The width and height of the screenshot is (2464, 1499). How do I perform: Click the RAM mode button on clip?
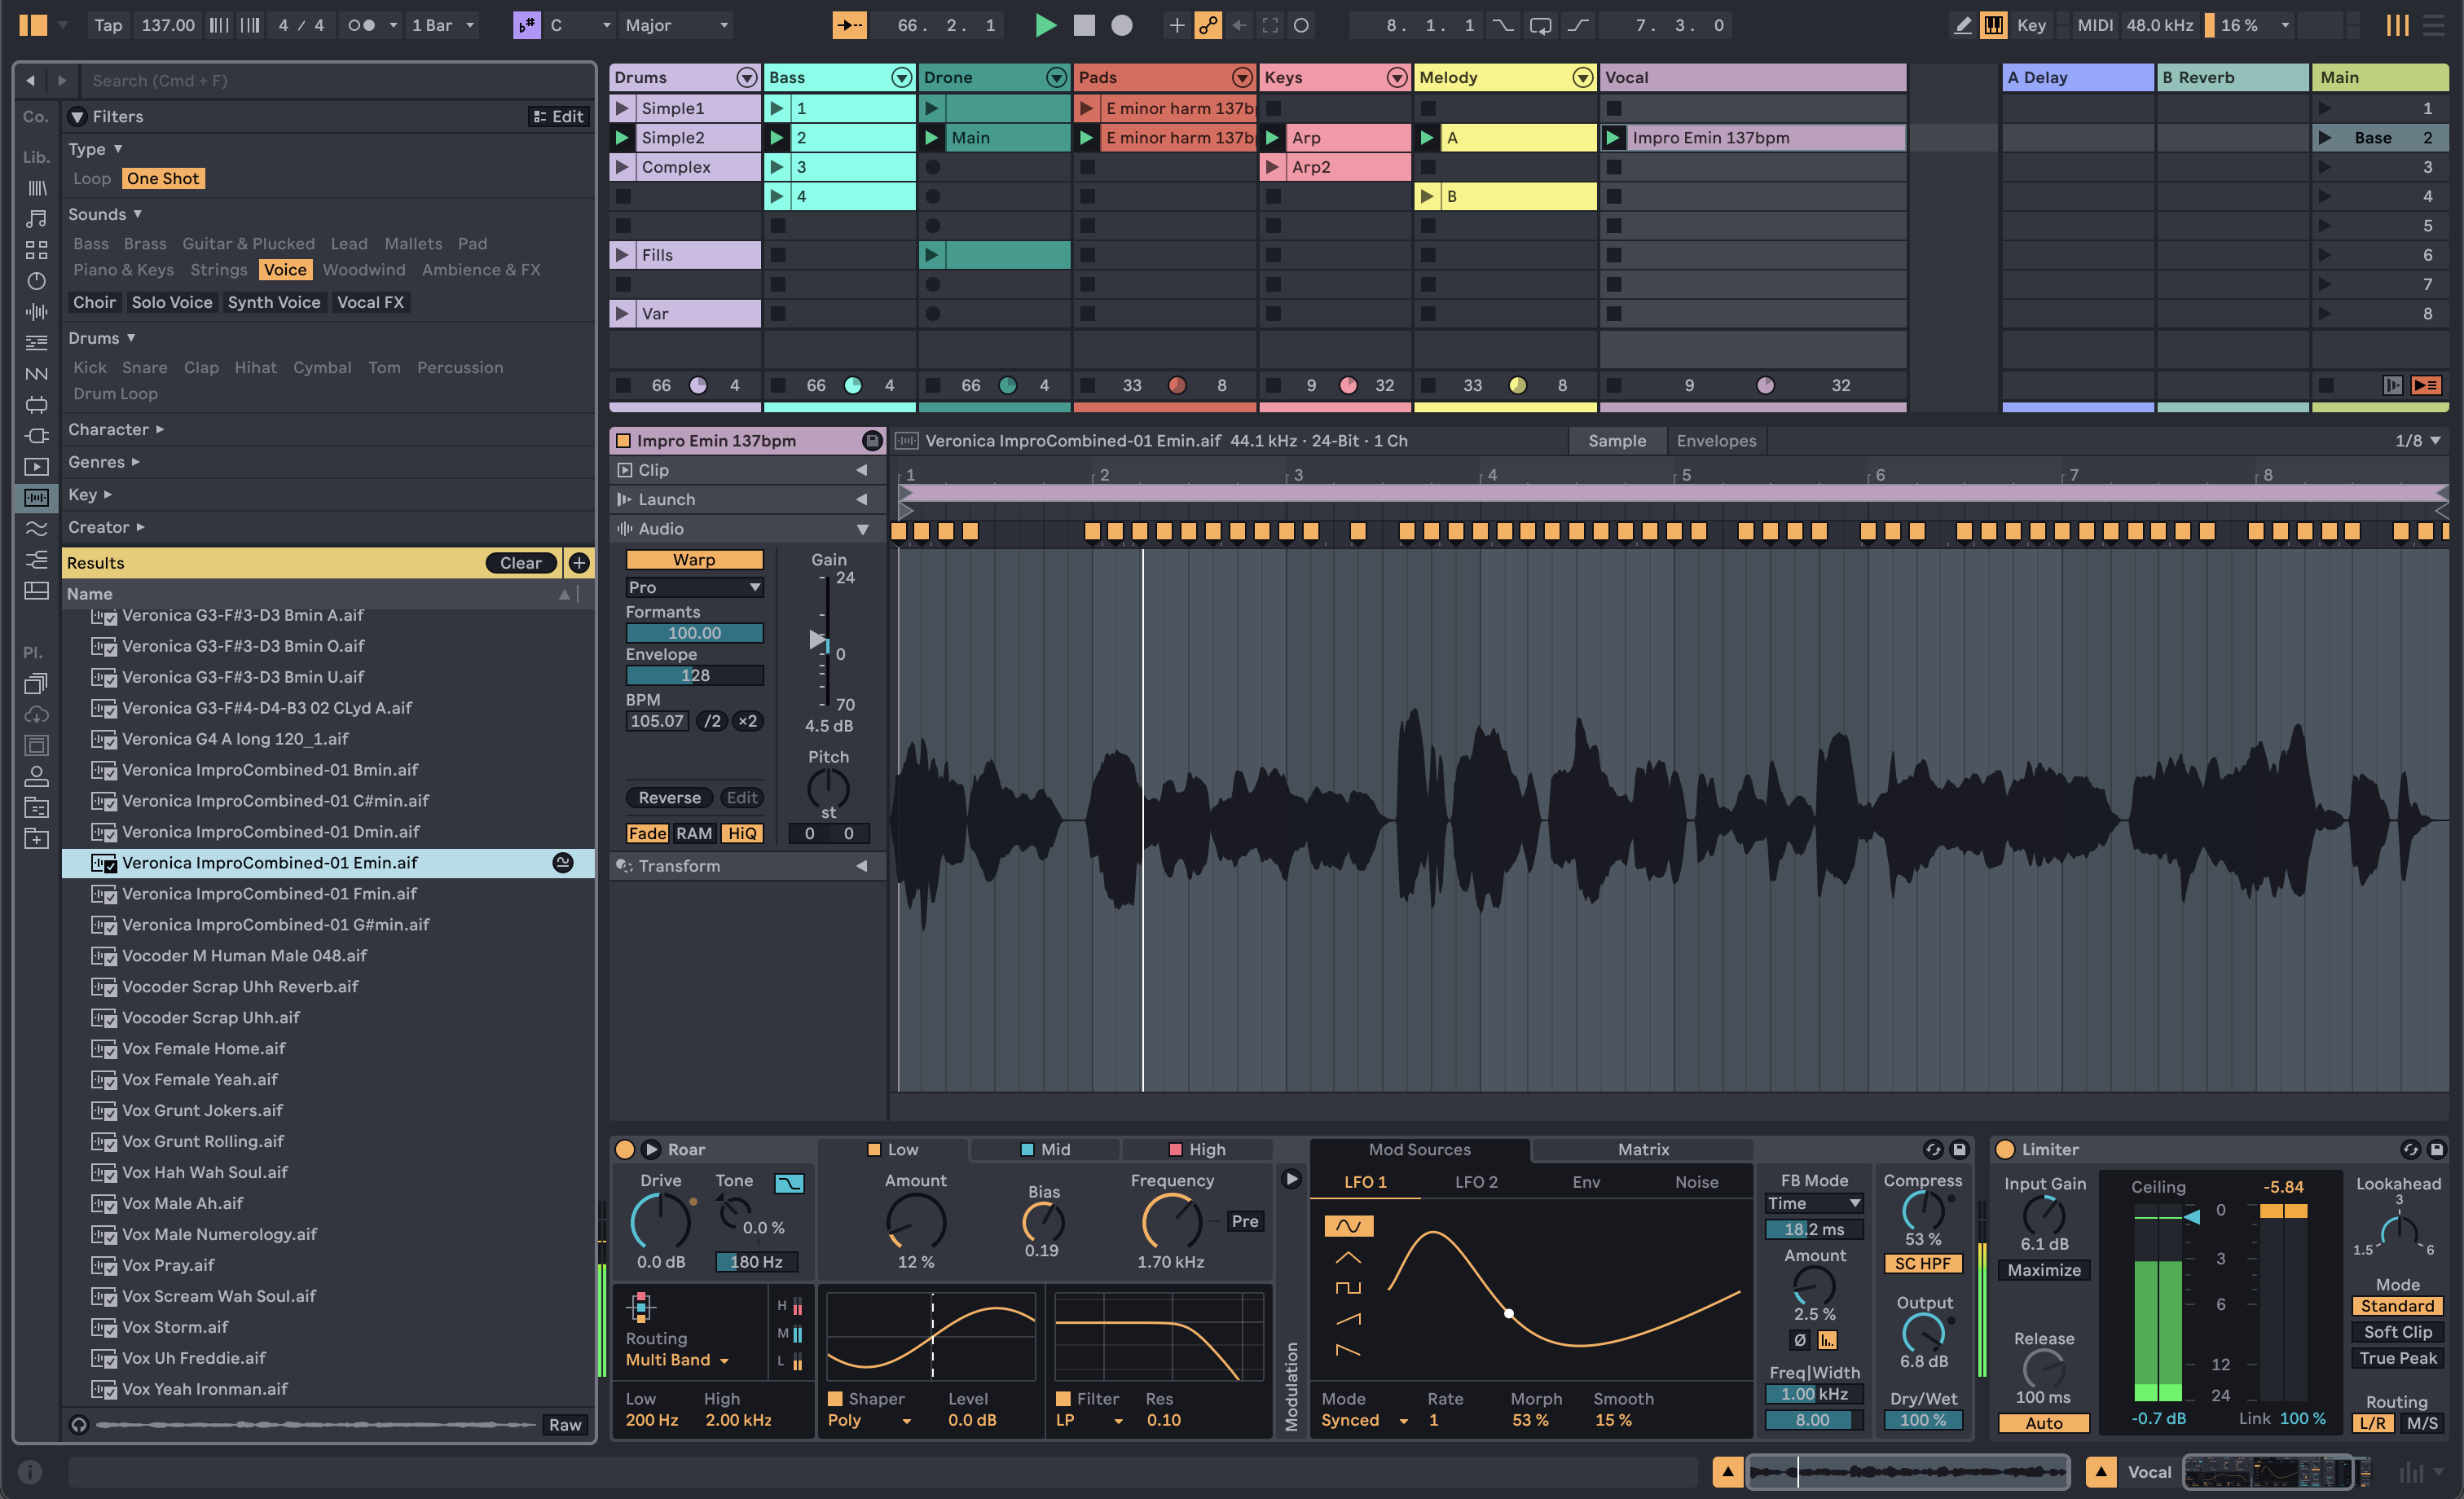coord(692,829)
